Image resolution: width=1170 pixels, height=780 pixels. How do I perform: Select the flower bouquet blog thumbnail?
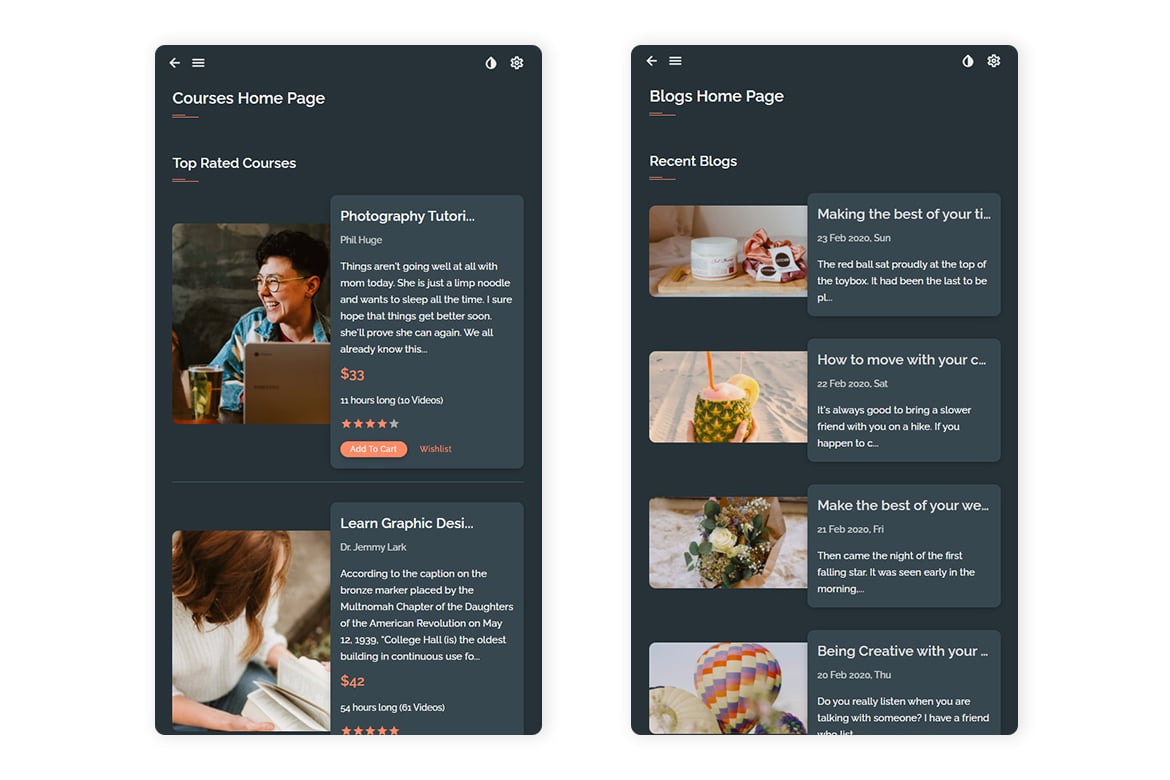pyautogui.click(x=728, y=543)
